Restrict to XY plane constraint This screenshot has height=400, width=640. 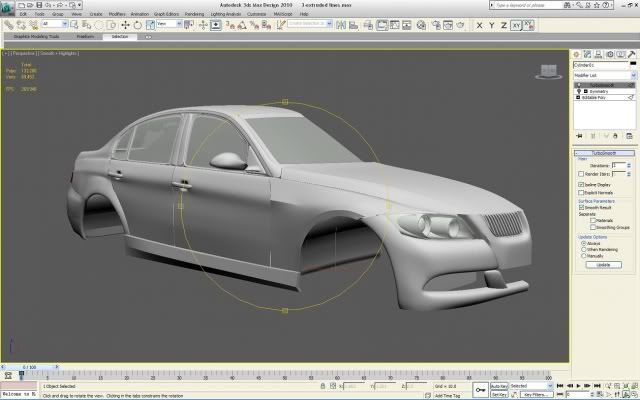tap(516, 25)
